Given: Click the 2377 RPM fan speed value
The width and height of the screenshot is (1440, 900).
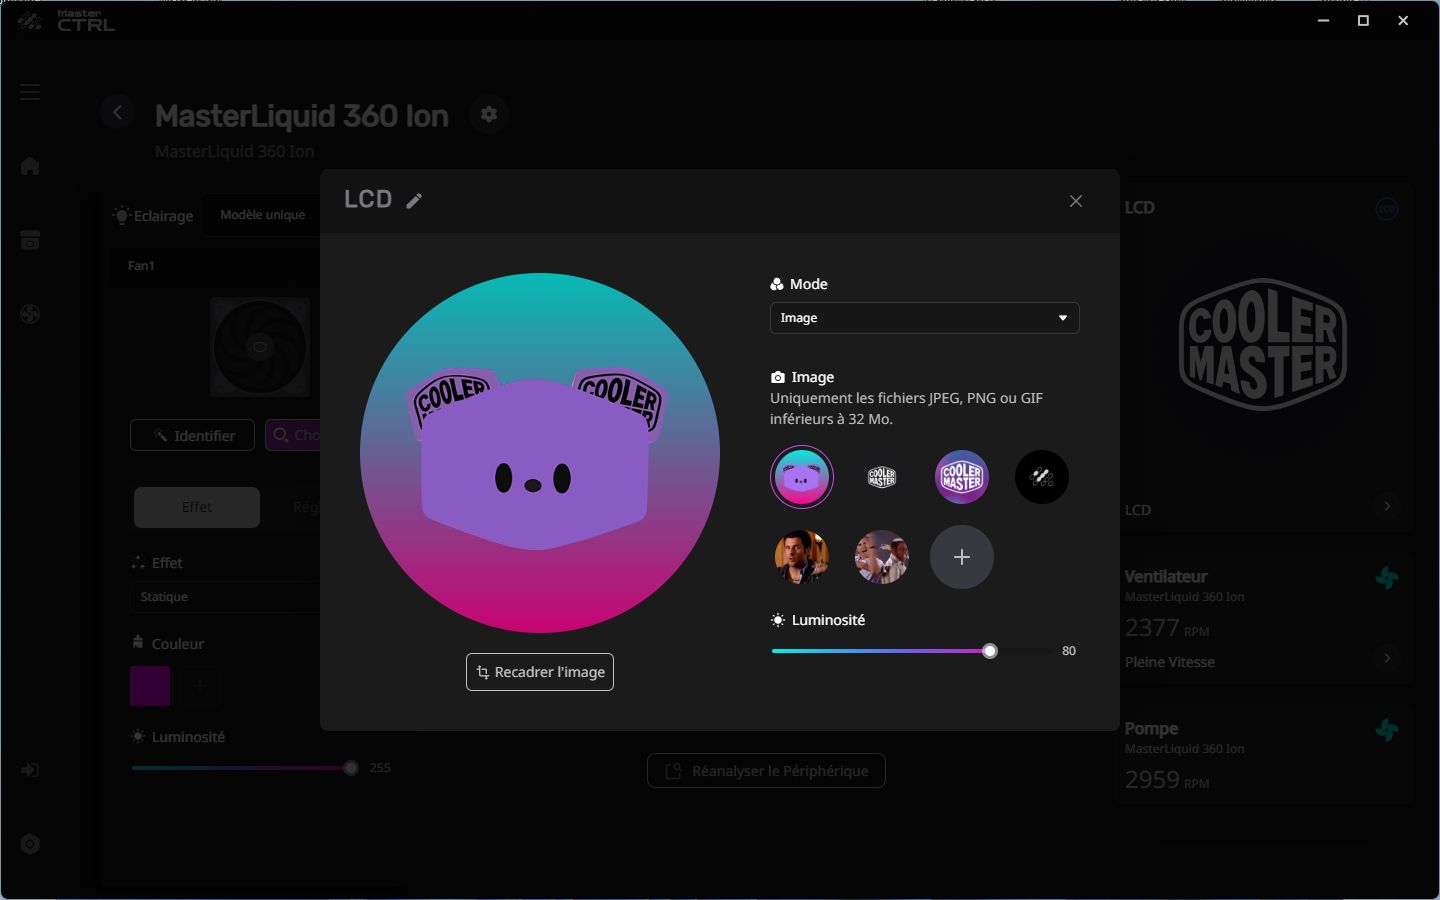Looking at the screenshot, I should 1167,628.
